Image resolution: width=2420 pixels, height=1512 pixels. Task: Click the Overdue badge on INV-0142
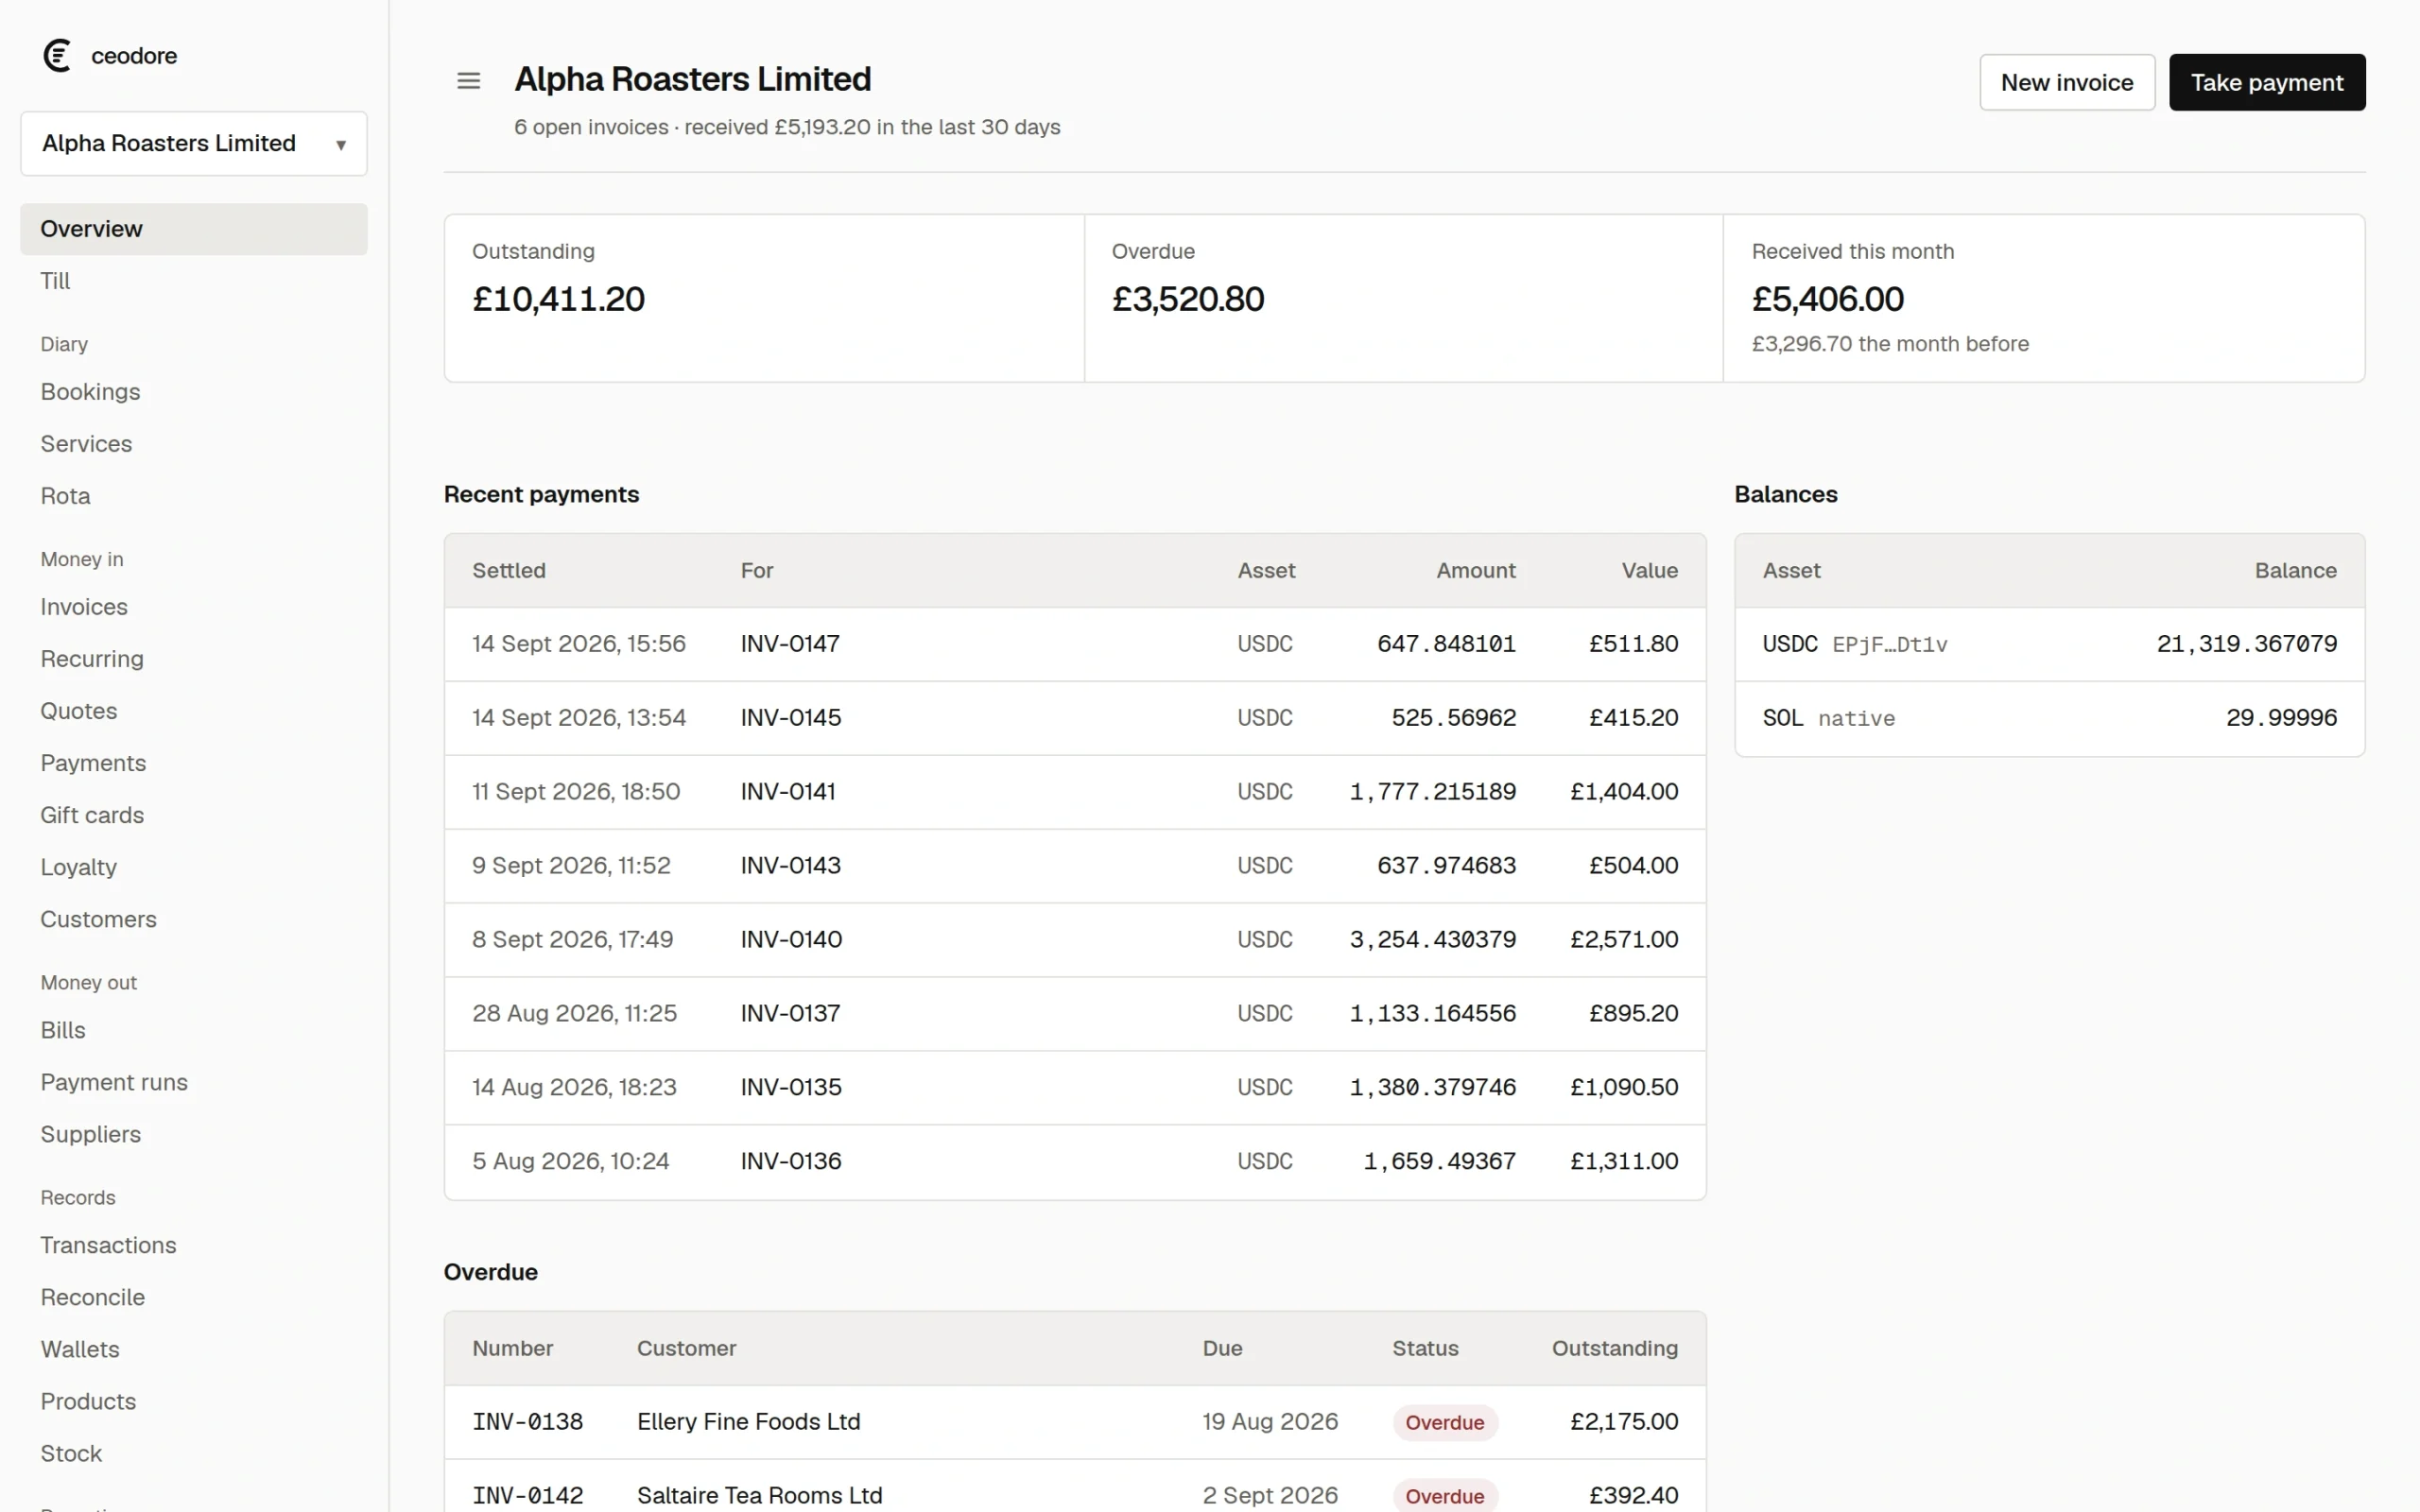[1444, 1496]
